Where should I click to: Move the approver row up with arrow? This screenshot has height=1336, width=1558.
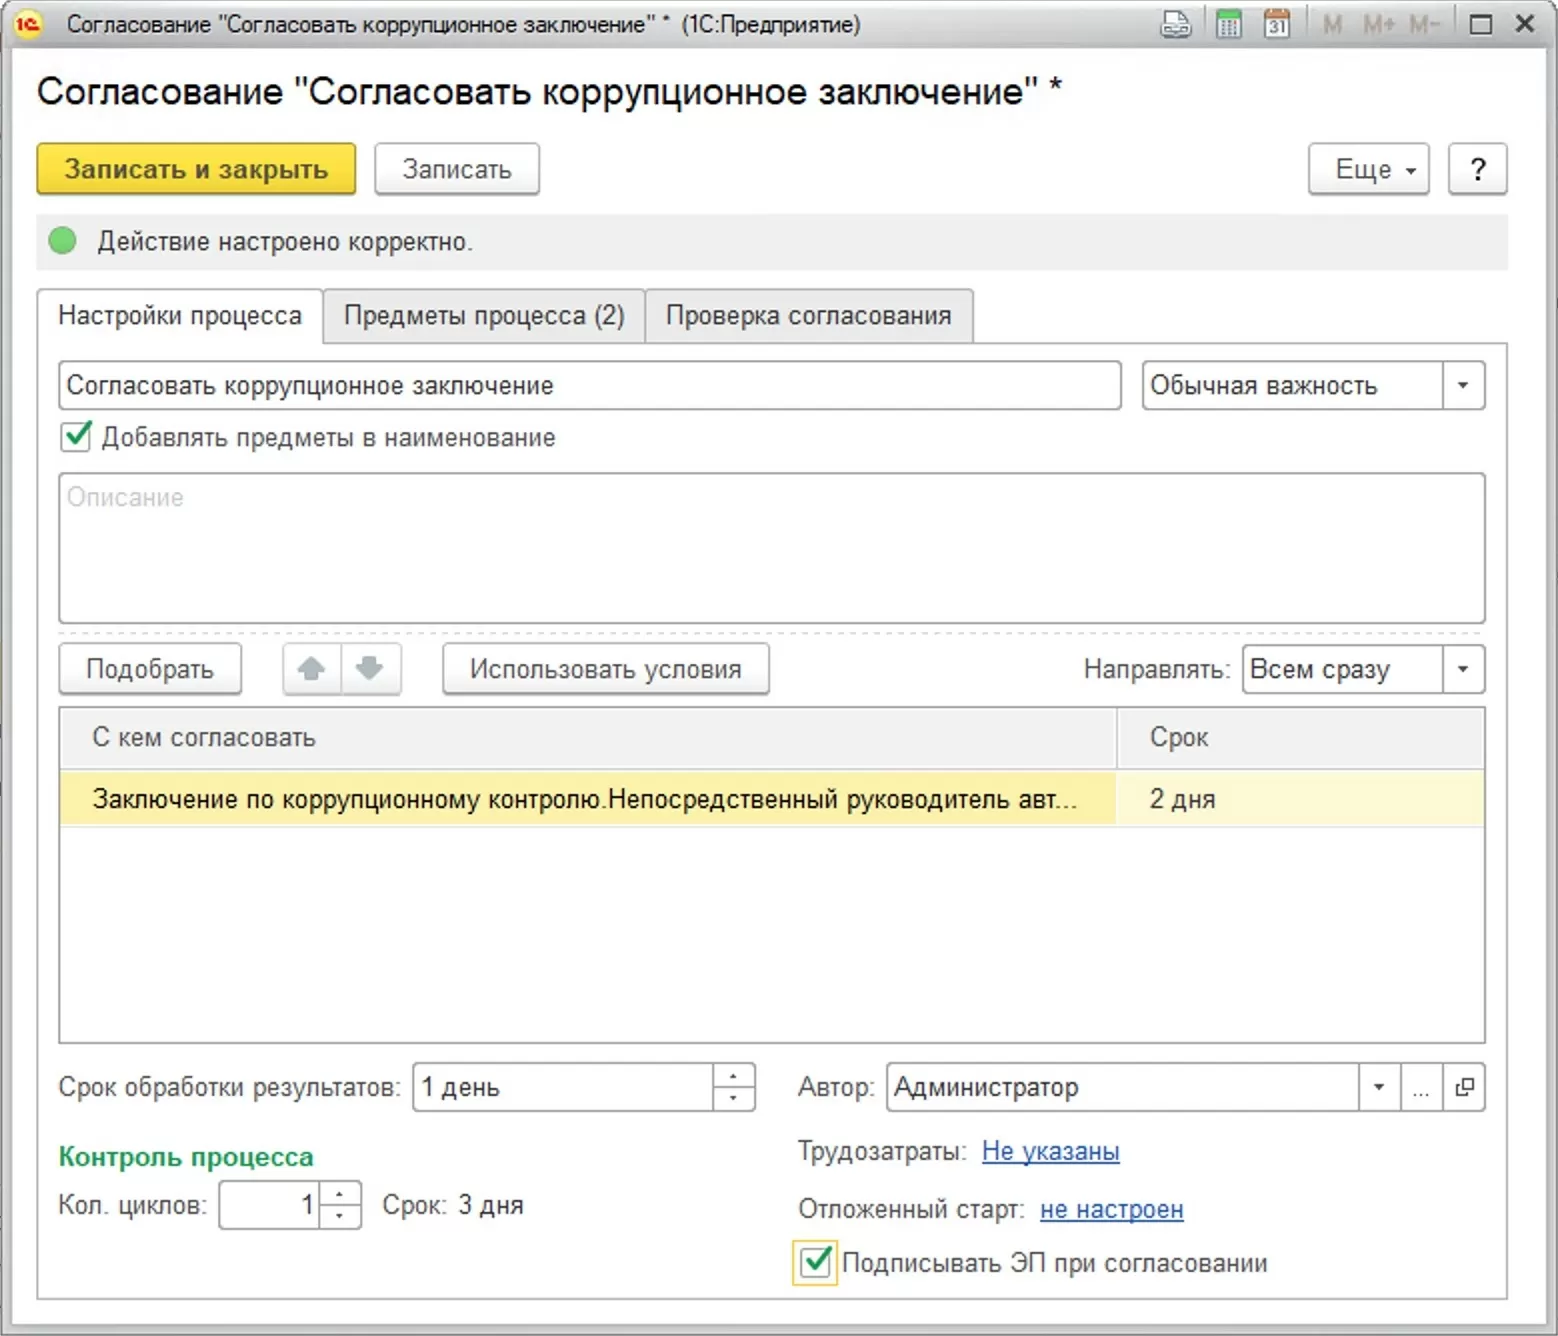click(x=312, y=669)
